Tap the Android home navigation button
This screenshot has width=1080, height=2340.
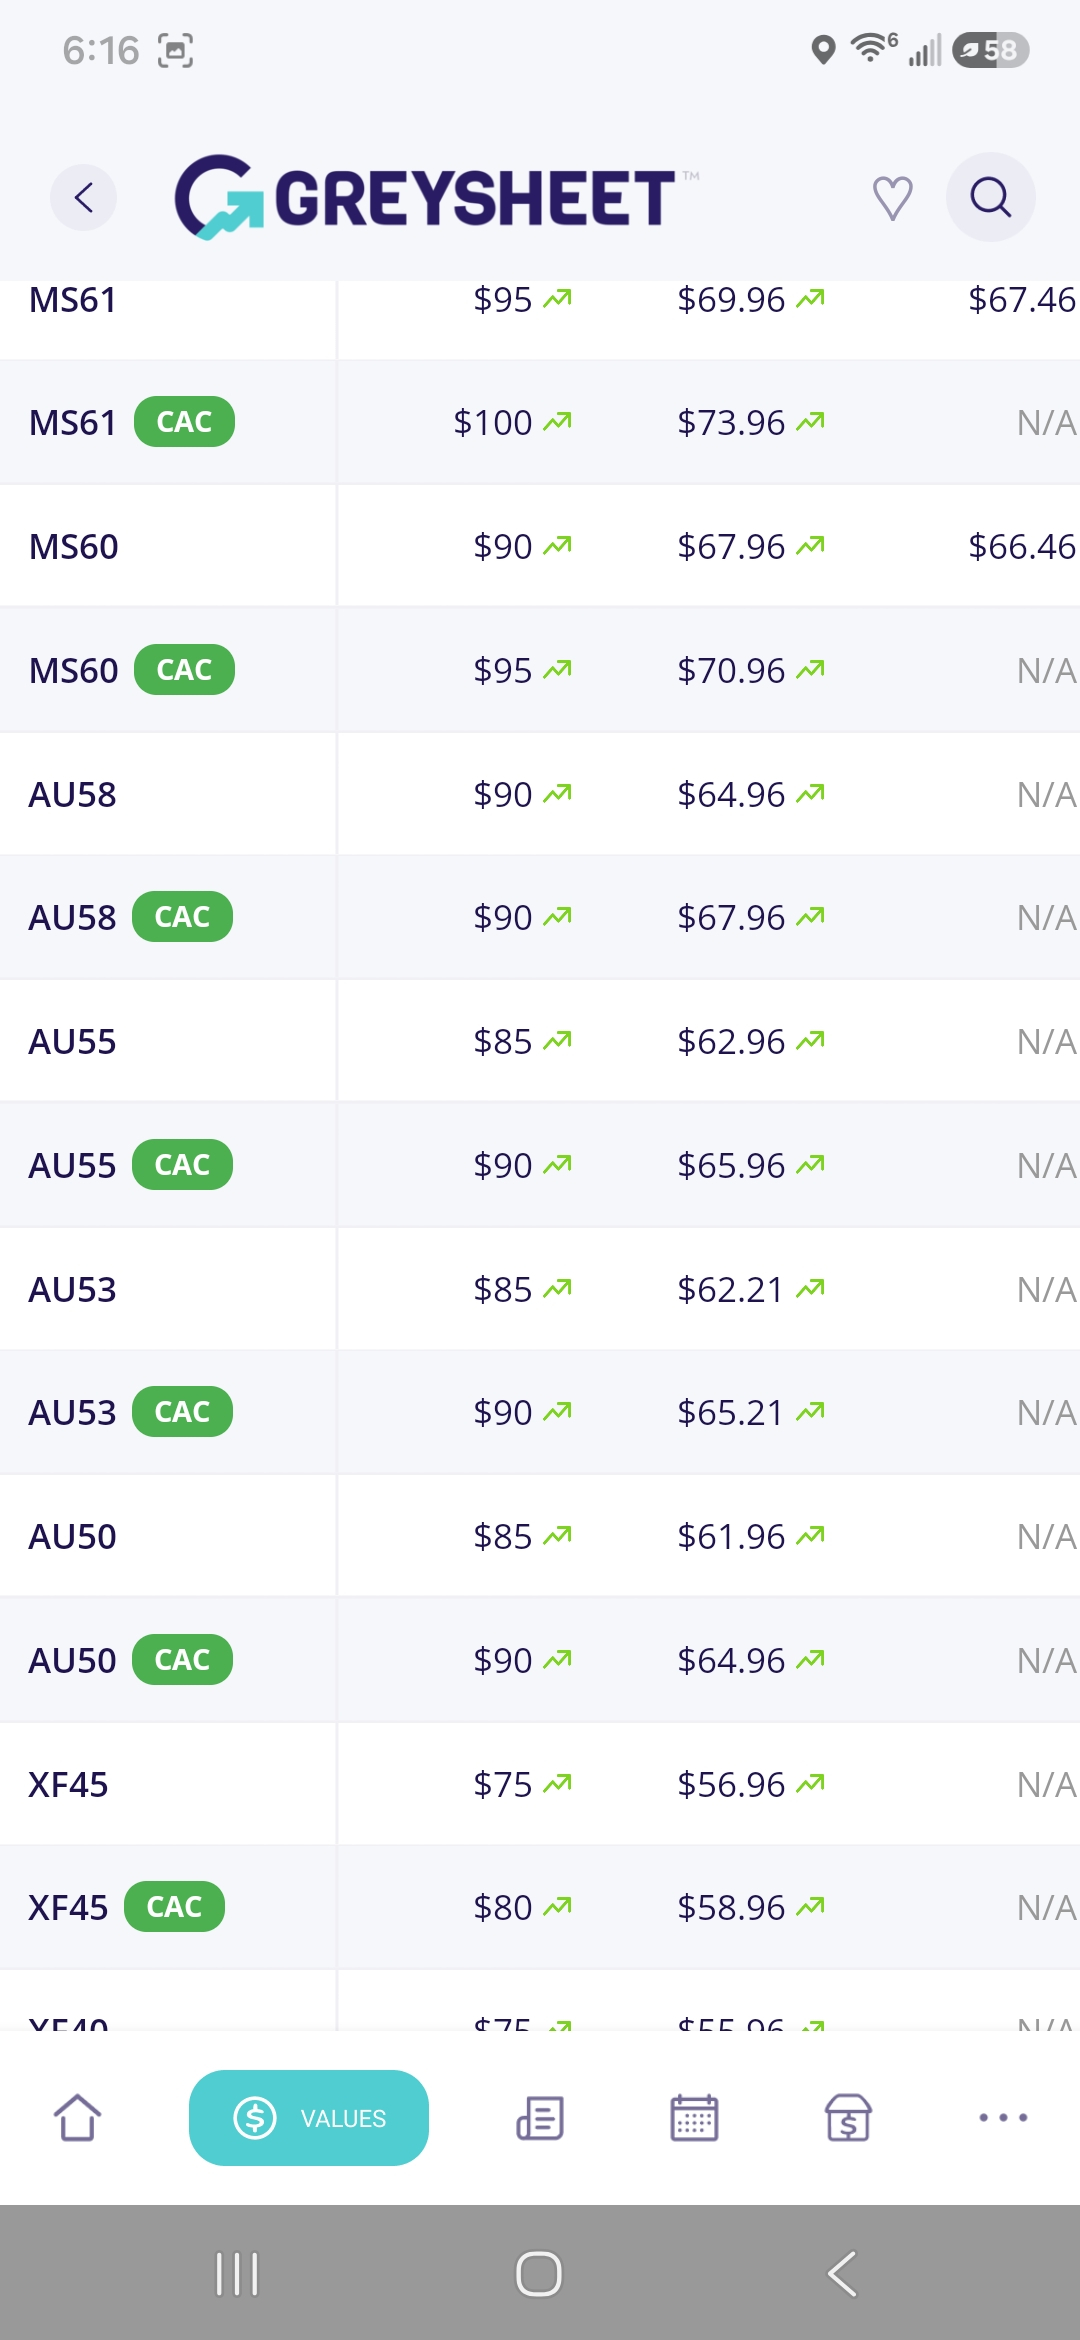[539, 2274]
